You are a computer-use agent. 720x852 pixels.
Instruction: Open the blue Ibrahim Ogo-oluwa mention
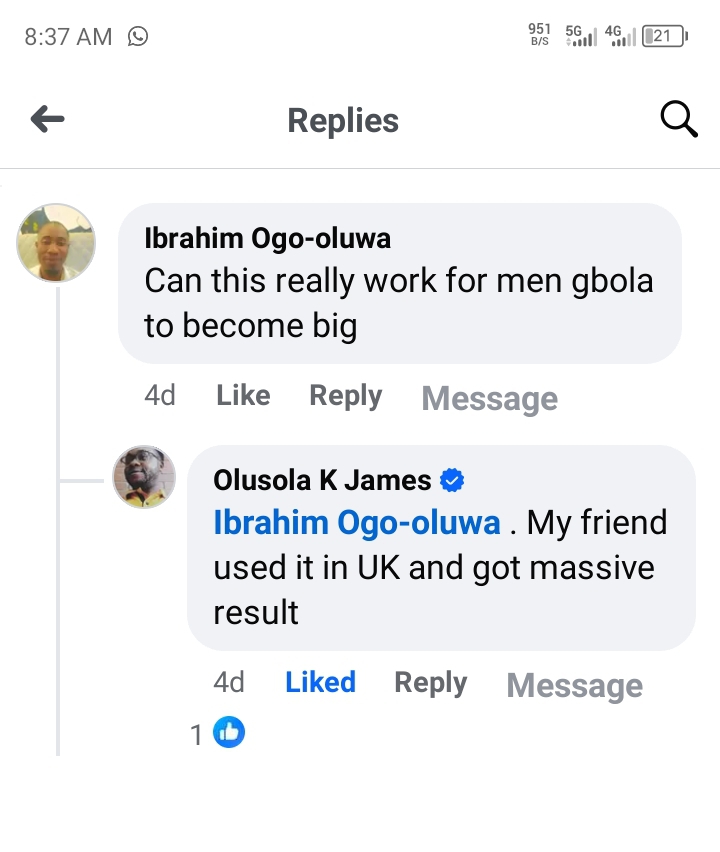point(357,523)
